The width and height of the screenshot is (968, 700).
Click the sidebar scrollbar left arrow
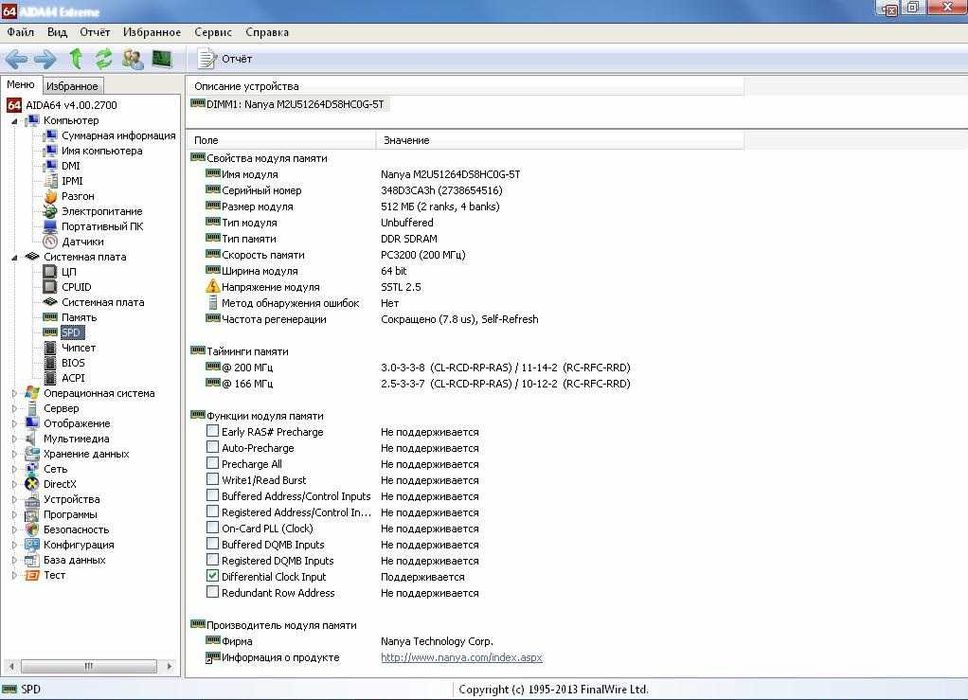(10, 667)
